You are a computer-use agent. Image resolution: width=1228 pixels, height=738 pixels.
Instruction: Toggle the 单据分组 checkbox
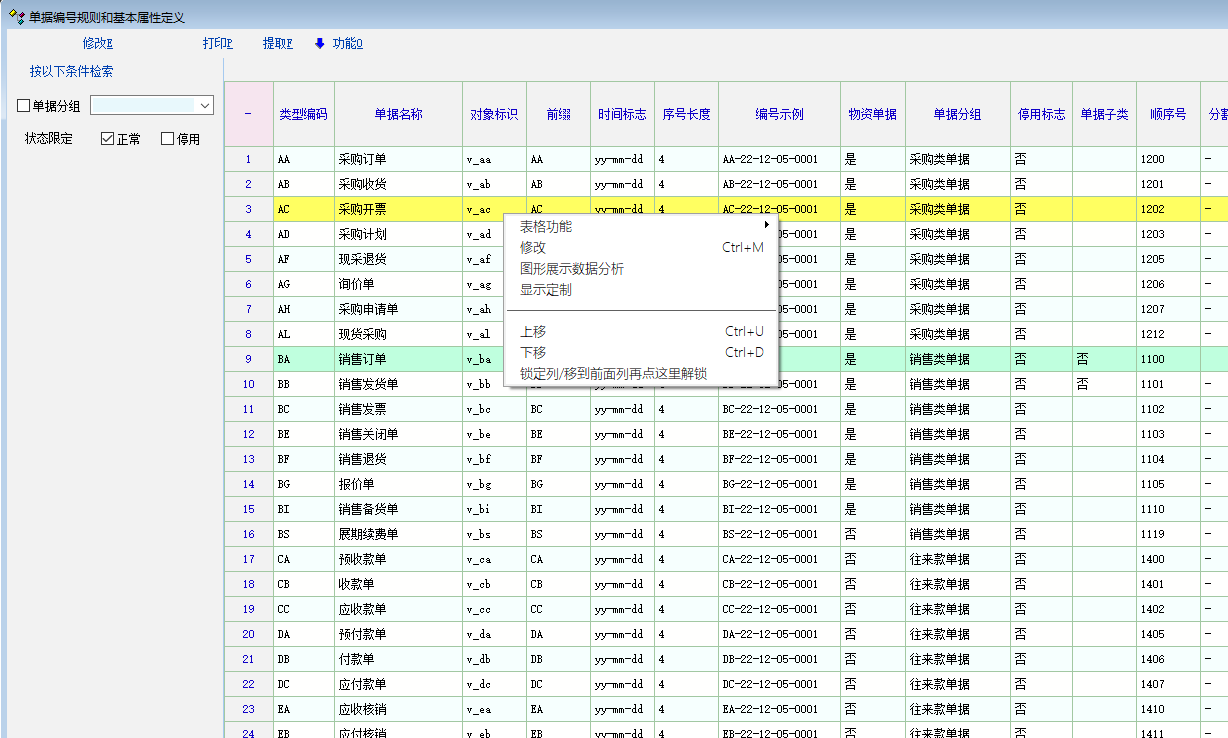(24, 106)
